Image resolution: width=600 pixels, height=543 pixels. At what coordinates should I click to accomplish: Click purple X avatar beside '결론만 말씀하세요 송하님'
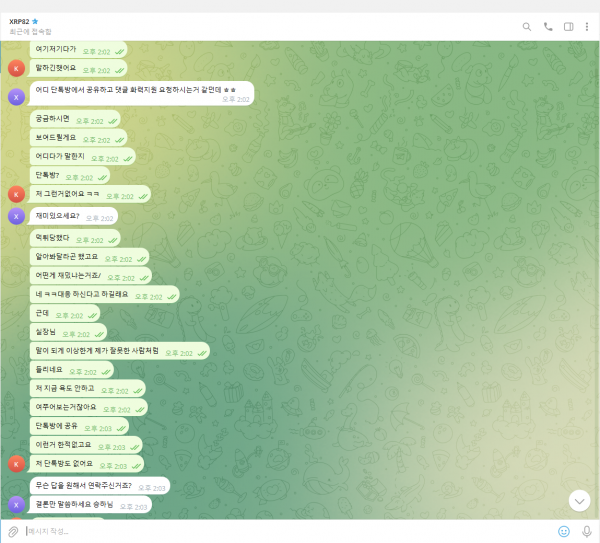[x=15, y=506]
